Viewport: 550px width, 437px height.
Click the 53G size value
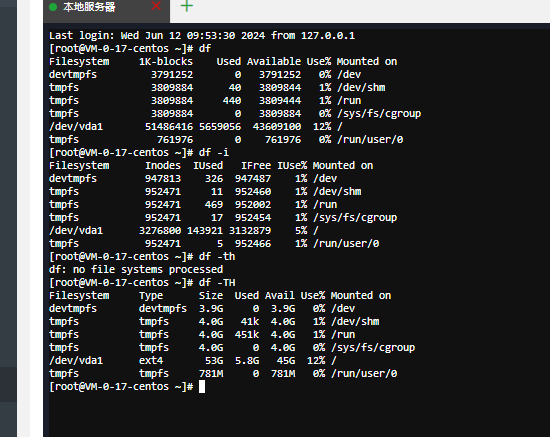click(x=214, y=361)
